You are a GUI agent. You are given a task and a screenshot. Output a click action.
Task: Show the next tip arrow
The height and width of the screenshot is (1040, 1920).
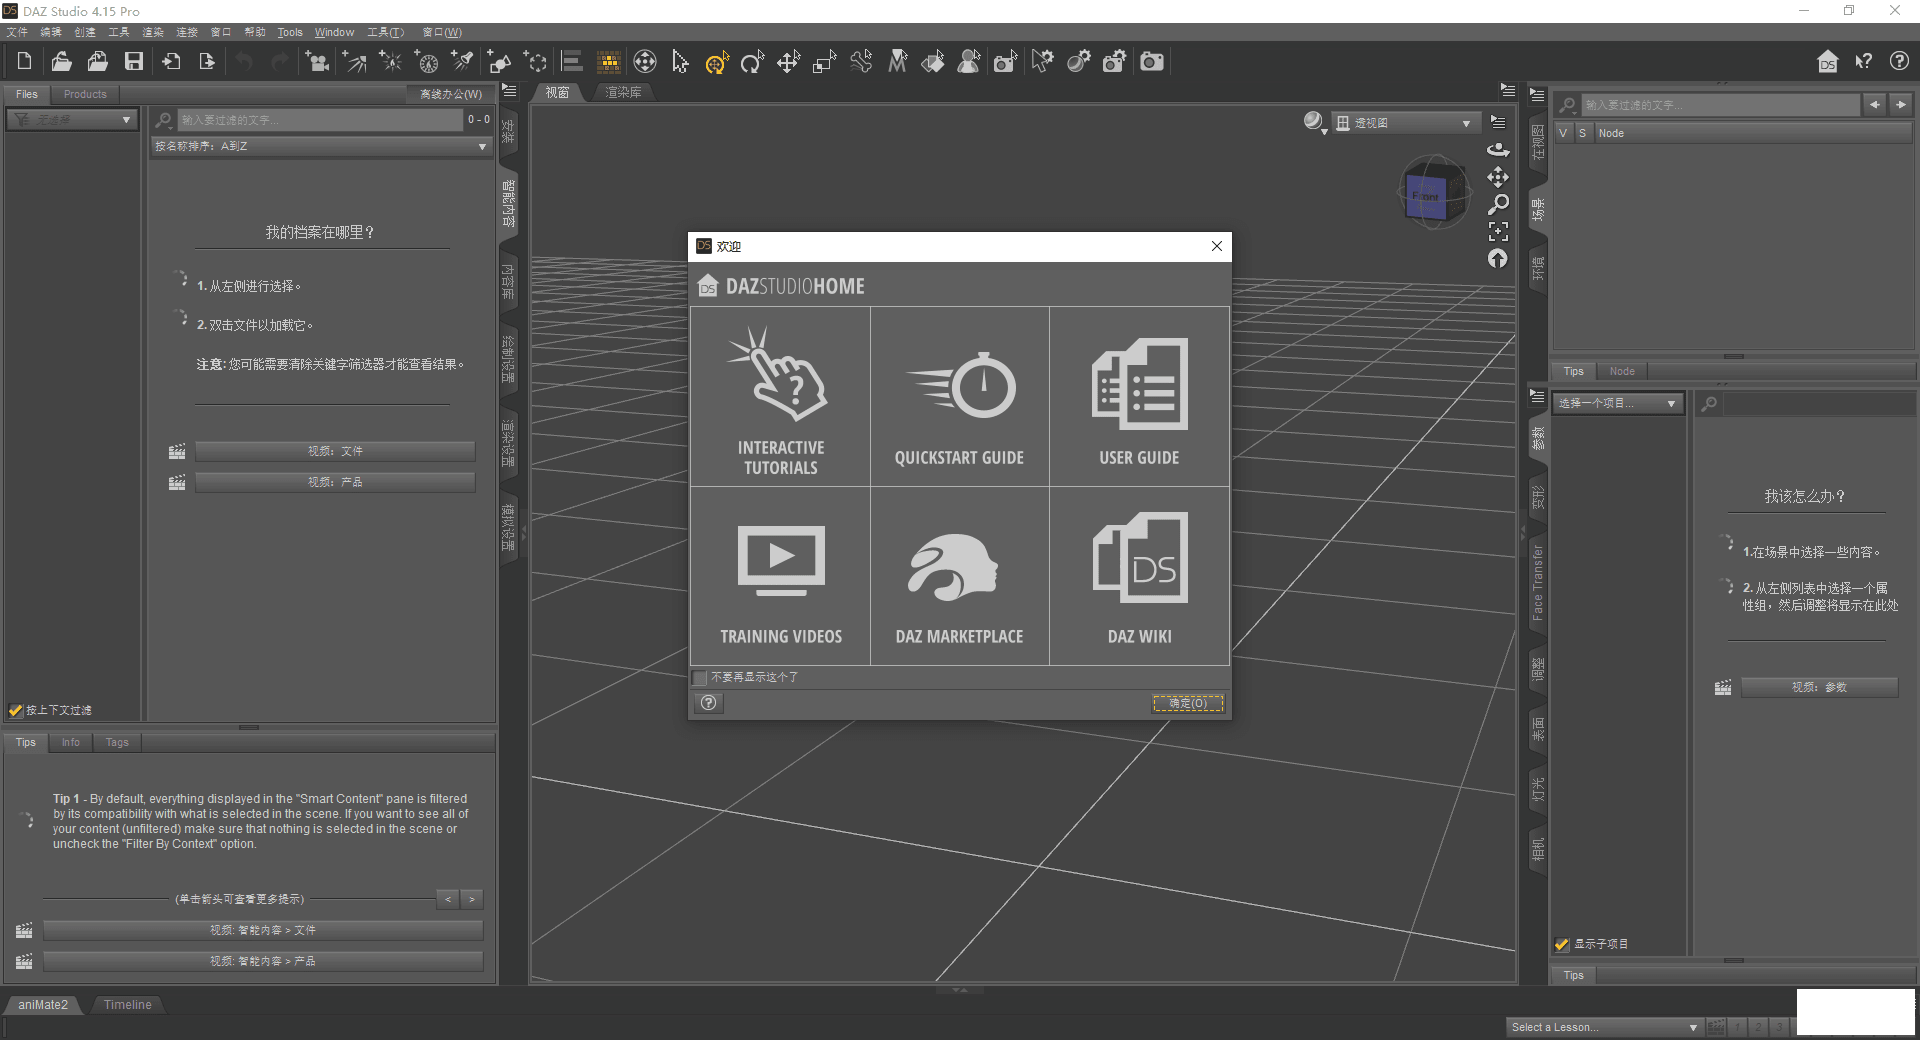(x=472, y=899)
